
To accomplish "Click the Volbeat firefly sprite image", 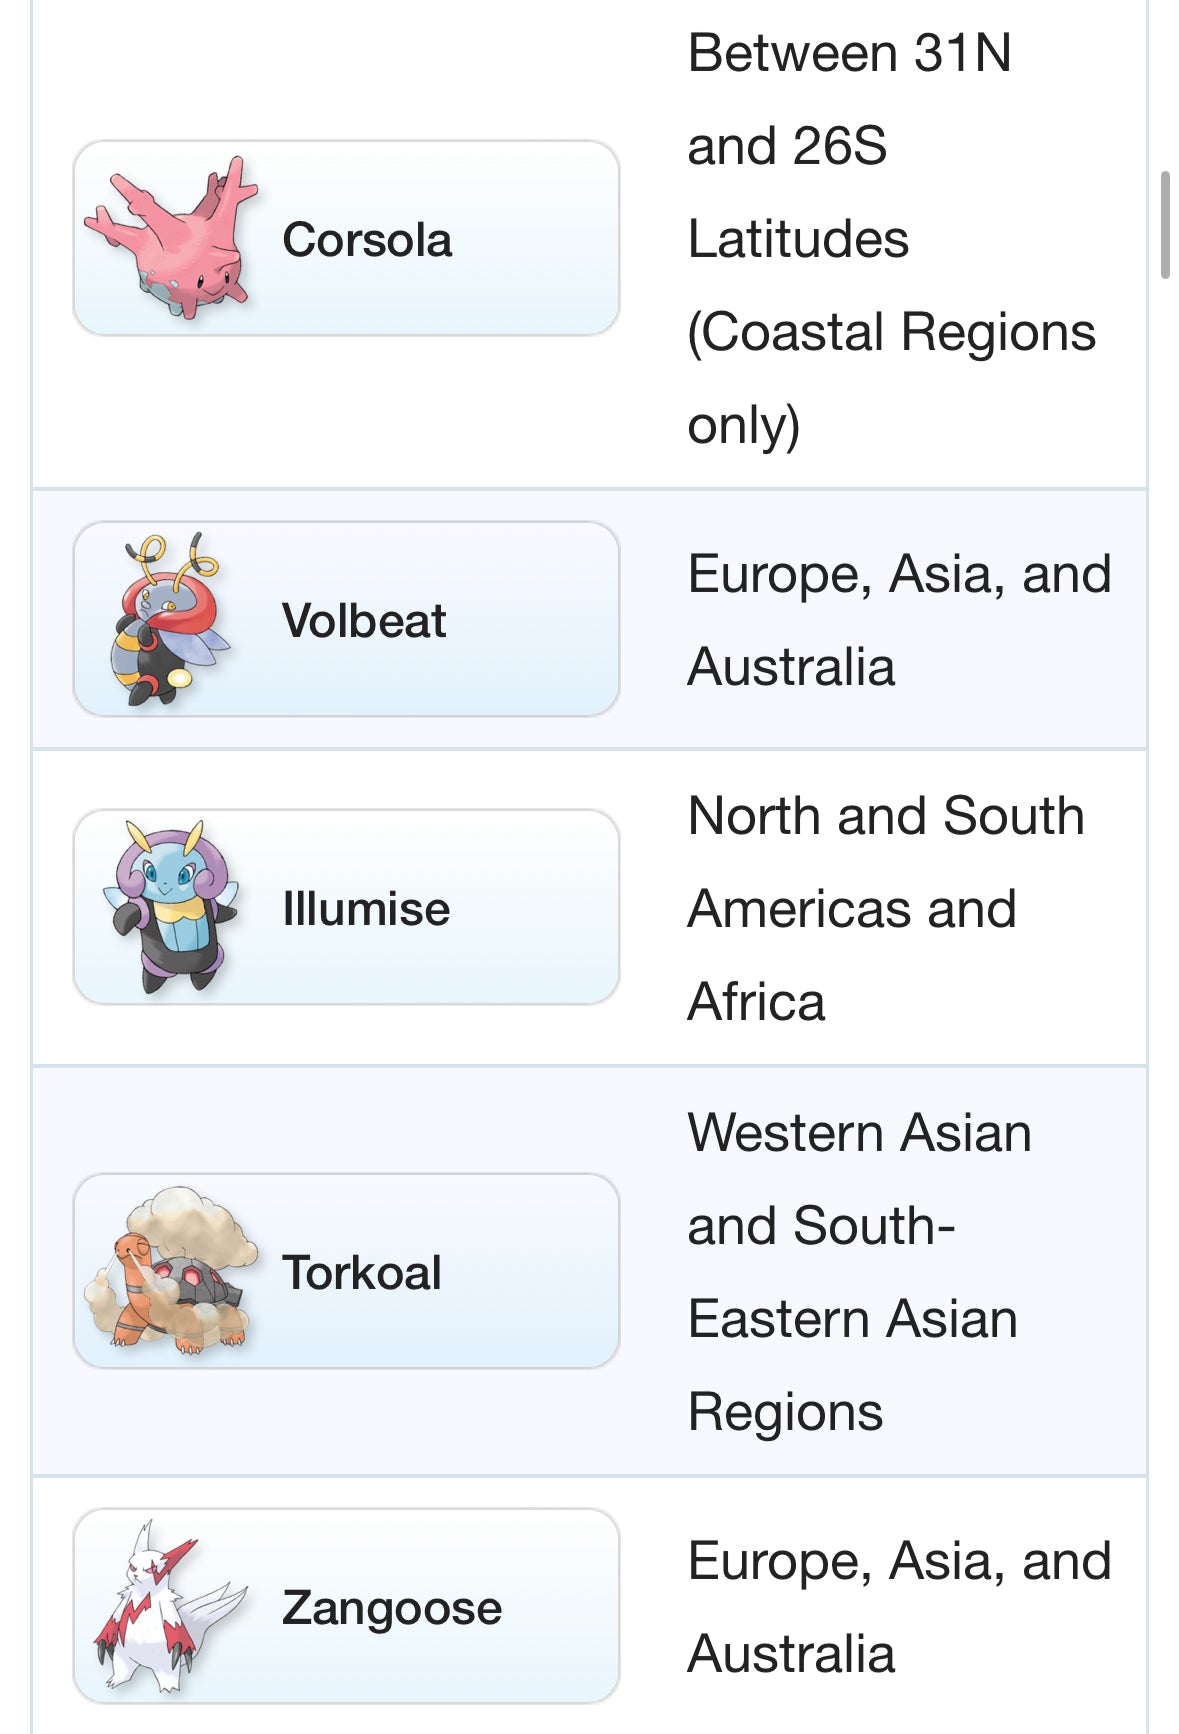I will point(168,619).
